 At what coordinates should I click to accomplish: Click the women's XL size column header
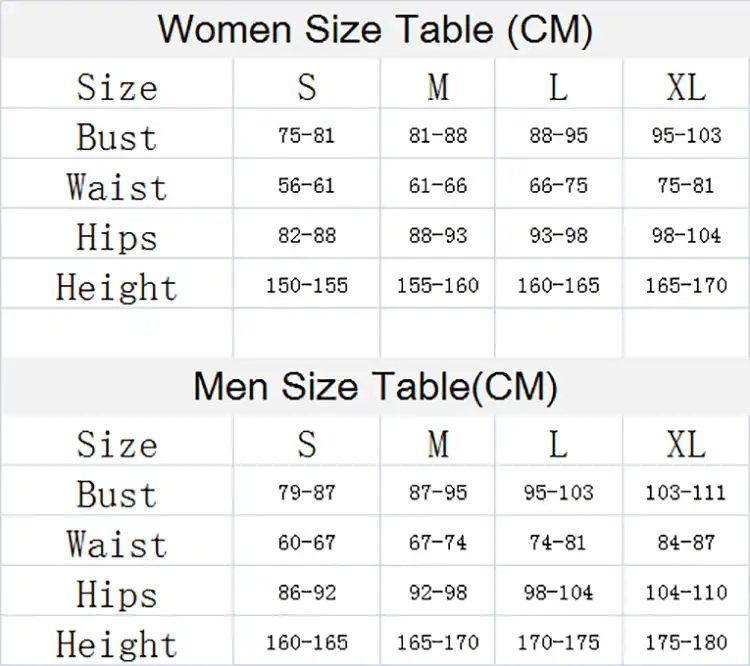point(686,87)
